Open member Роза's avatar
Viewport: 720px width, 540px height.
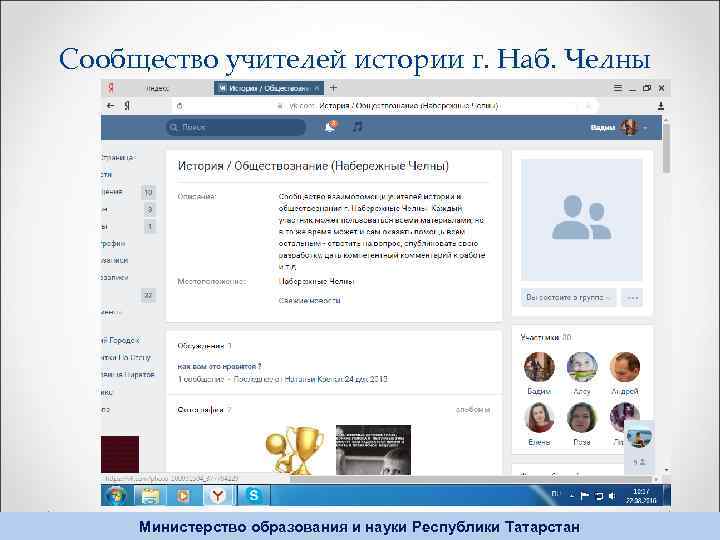[582, 417]
